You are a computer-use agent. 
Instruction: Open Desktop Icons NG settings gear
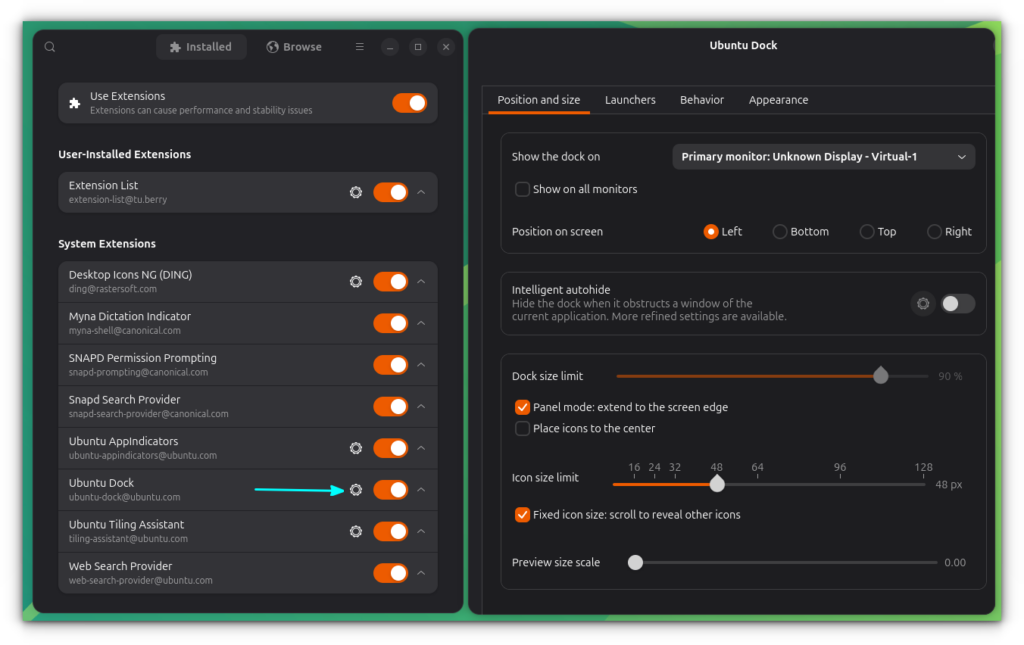tap(356, 281)
